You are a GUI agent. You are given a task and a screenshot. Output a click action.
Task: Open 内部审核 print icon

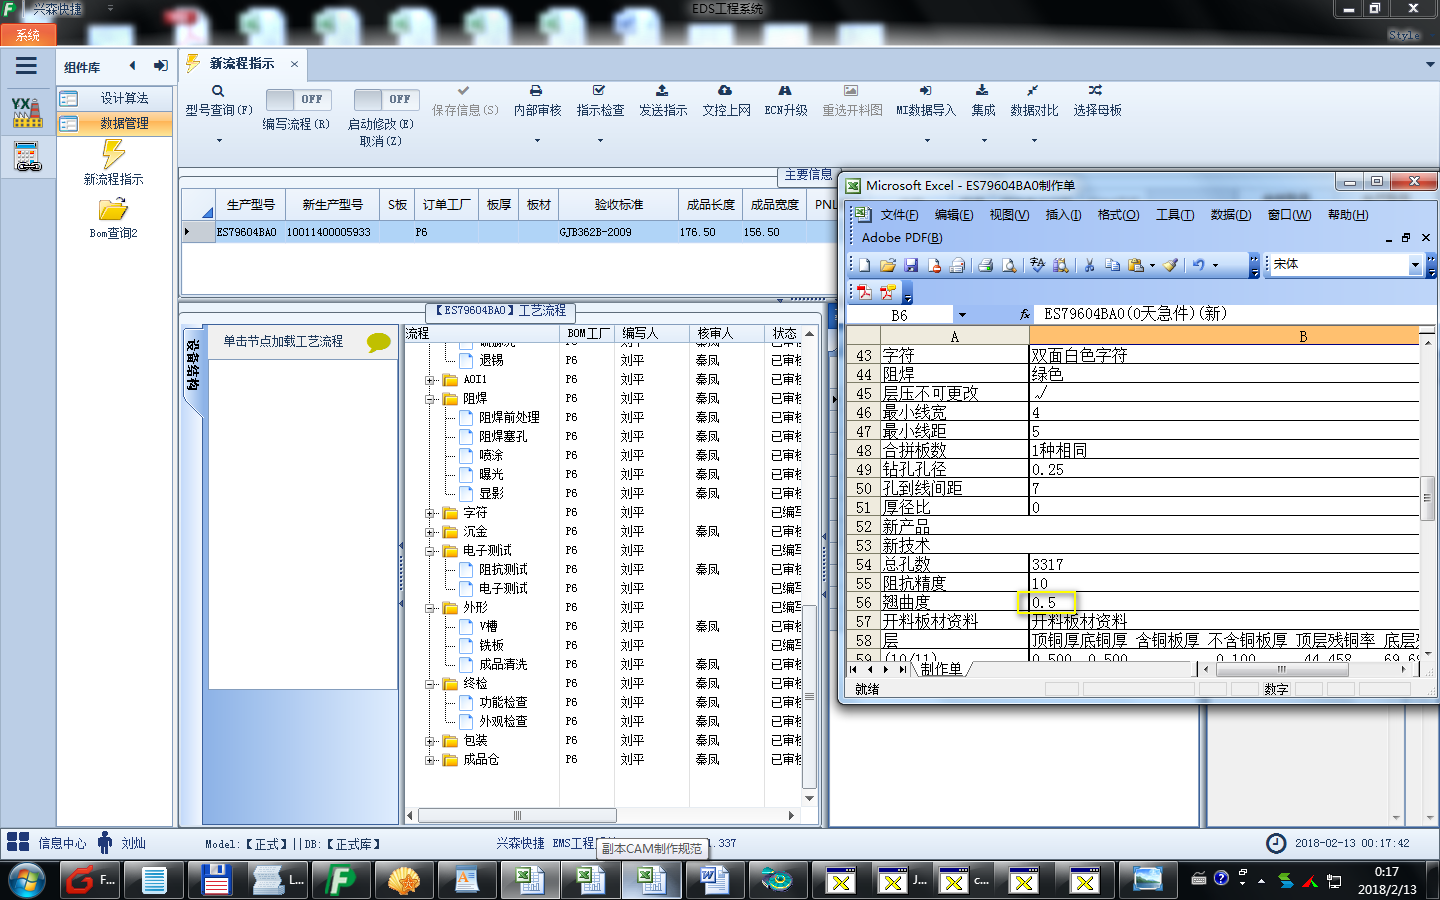pos(536,91)
